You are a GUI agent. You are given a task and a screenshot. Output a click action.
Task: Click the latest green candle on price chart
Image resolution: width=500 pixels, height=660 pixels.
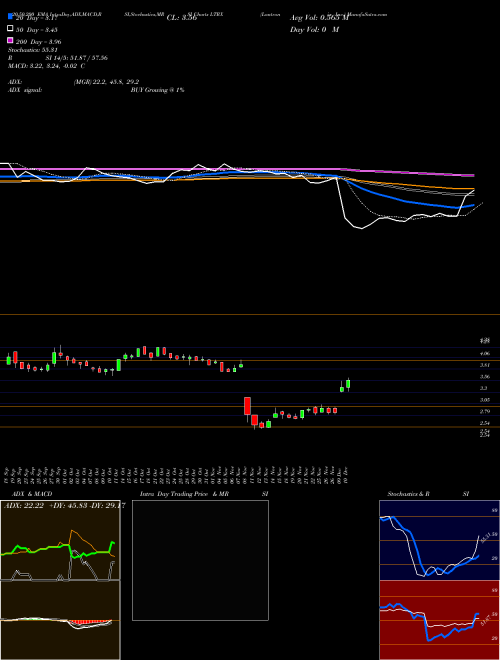tap(348, 384)
